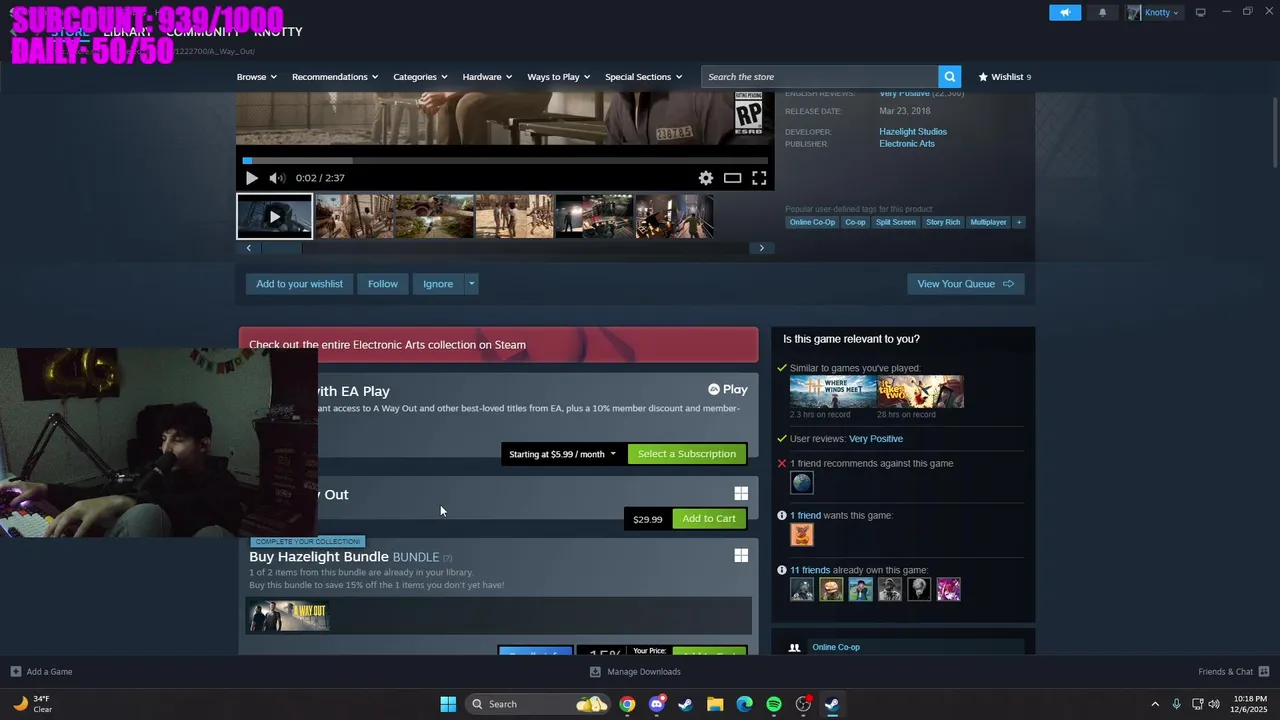Play the trailer video
The width and height of the screenshot is (1280, 720).
click(x=251, y=178)
